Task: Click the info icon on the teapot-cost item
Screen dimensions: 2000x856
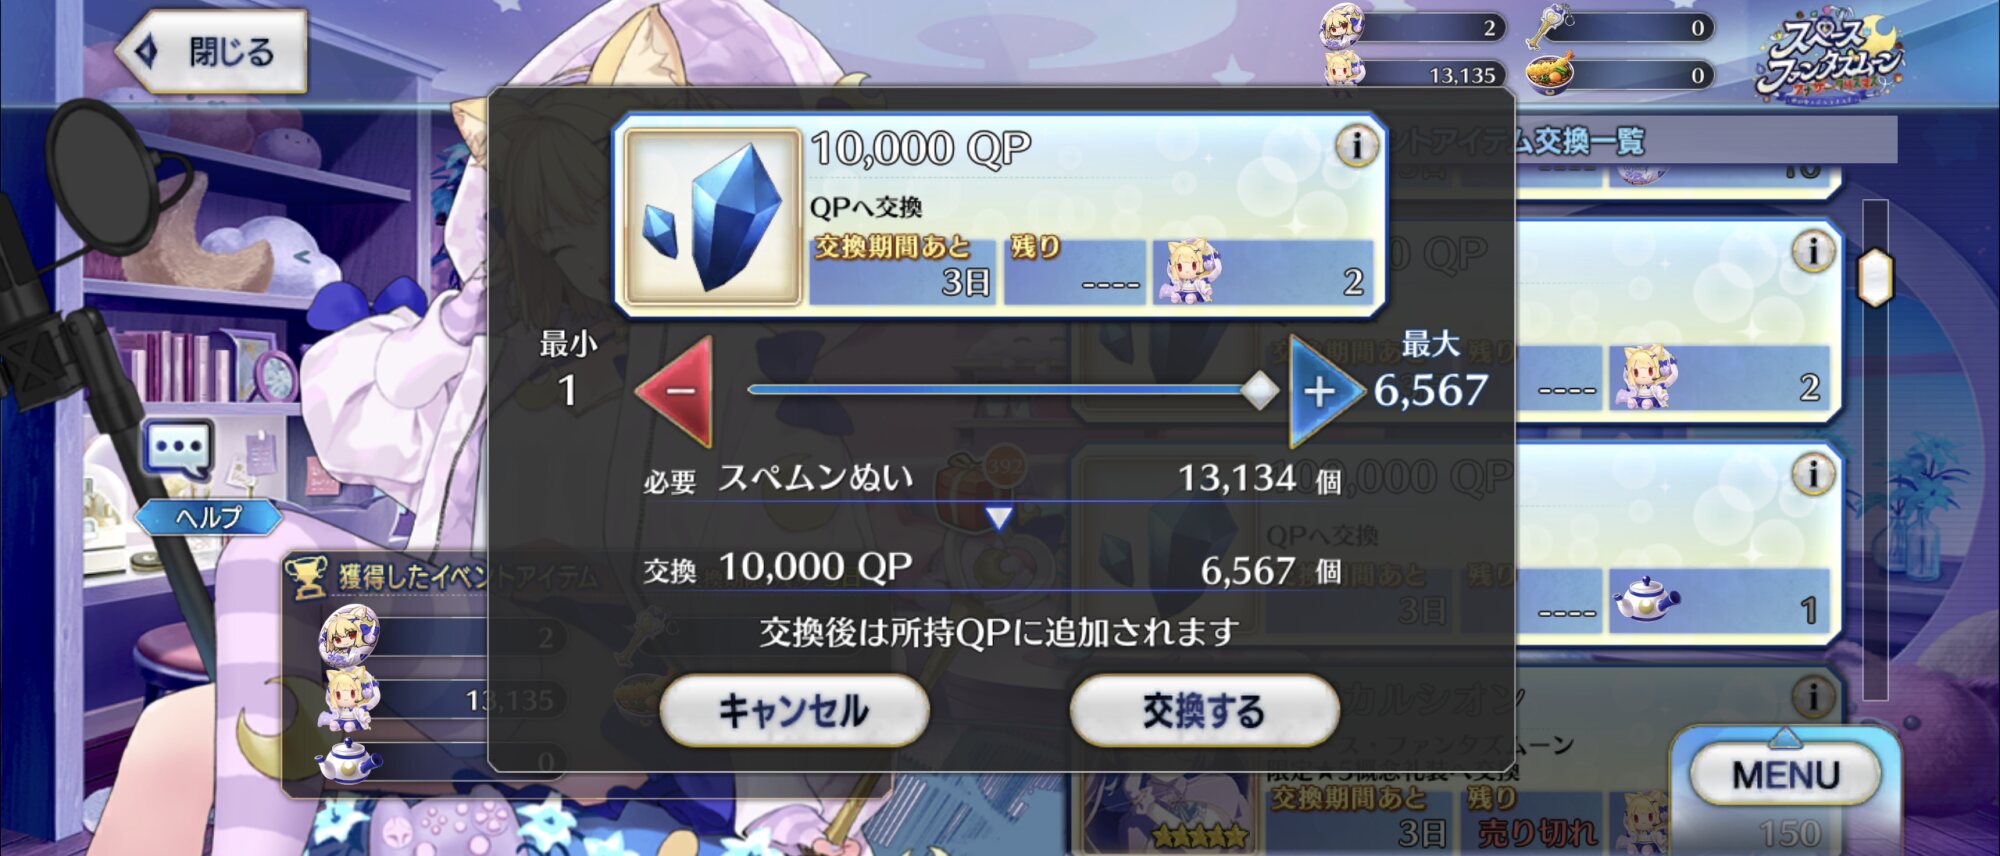Action: (1812, 474)
